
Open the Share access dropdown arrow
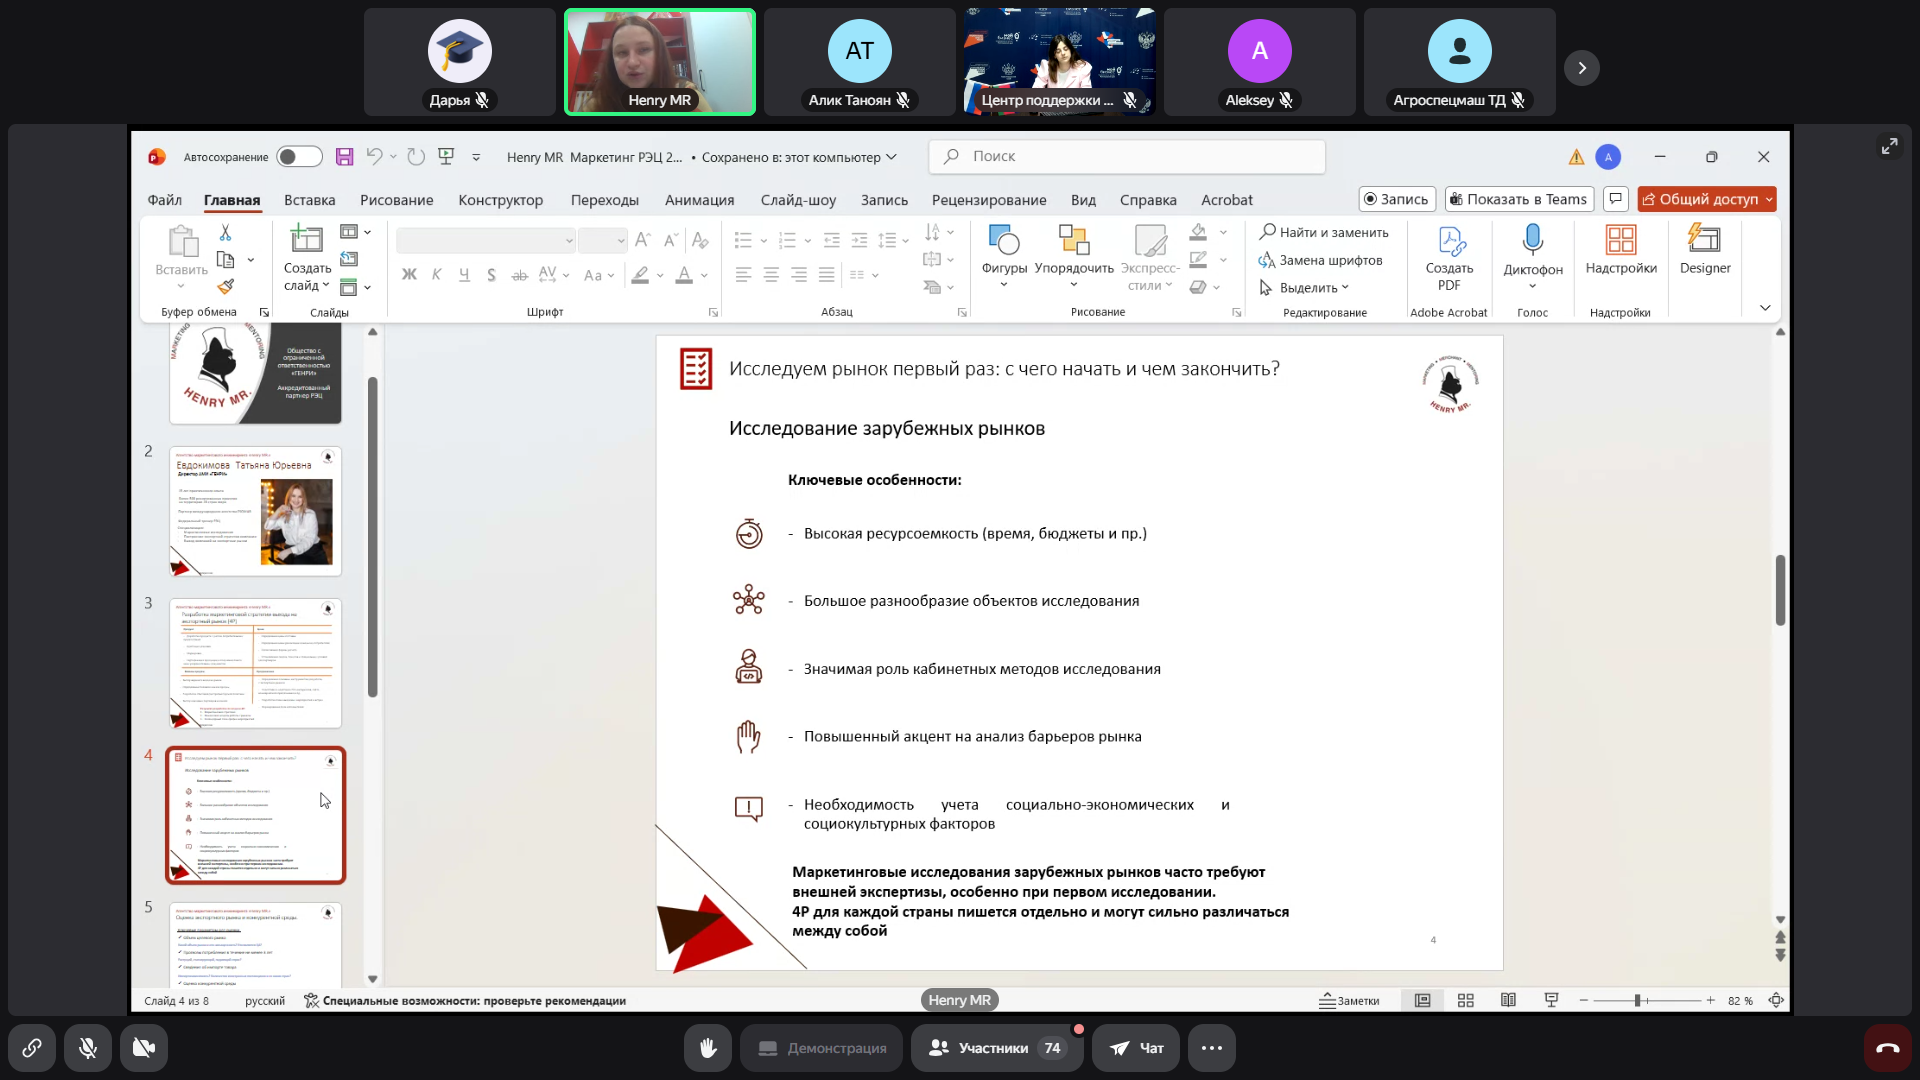(1769, 200)
